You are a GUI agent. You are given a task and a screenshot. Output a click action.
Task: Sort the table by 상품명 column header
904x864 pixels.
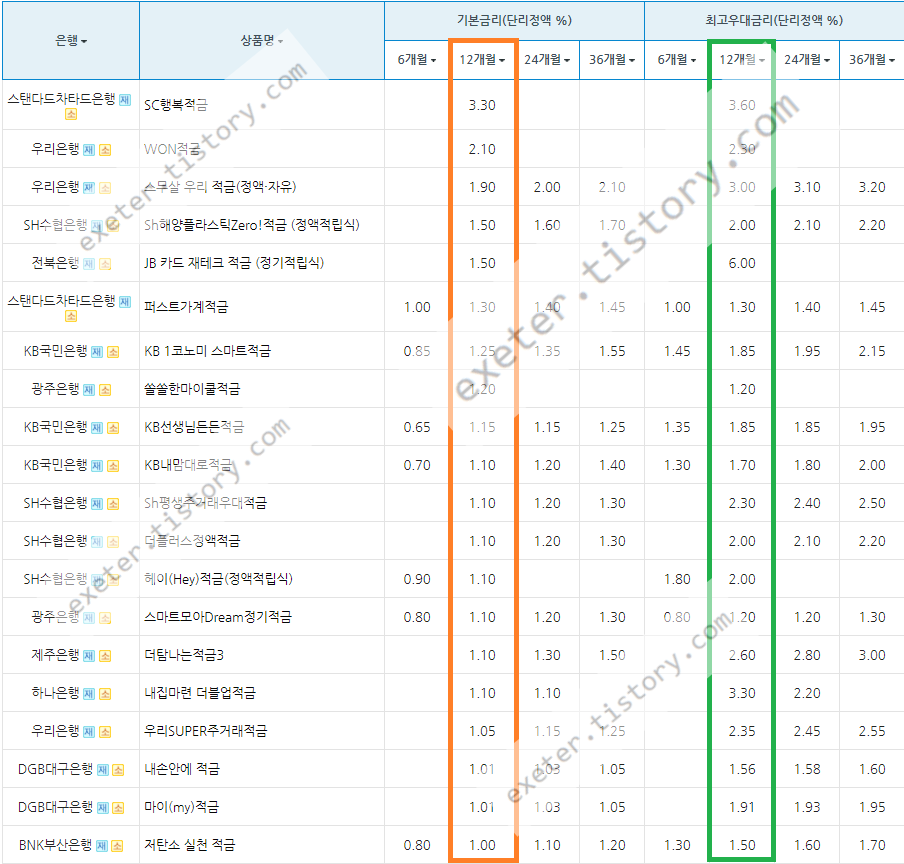pos(262,40)
